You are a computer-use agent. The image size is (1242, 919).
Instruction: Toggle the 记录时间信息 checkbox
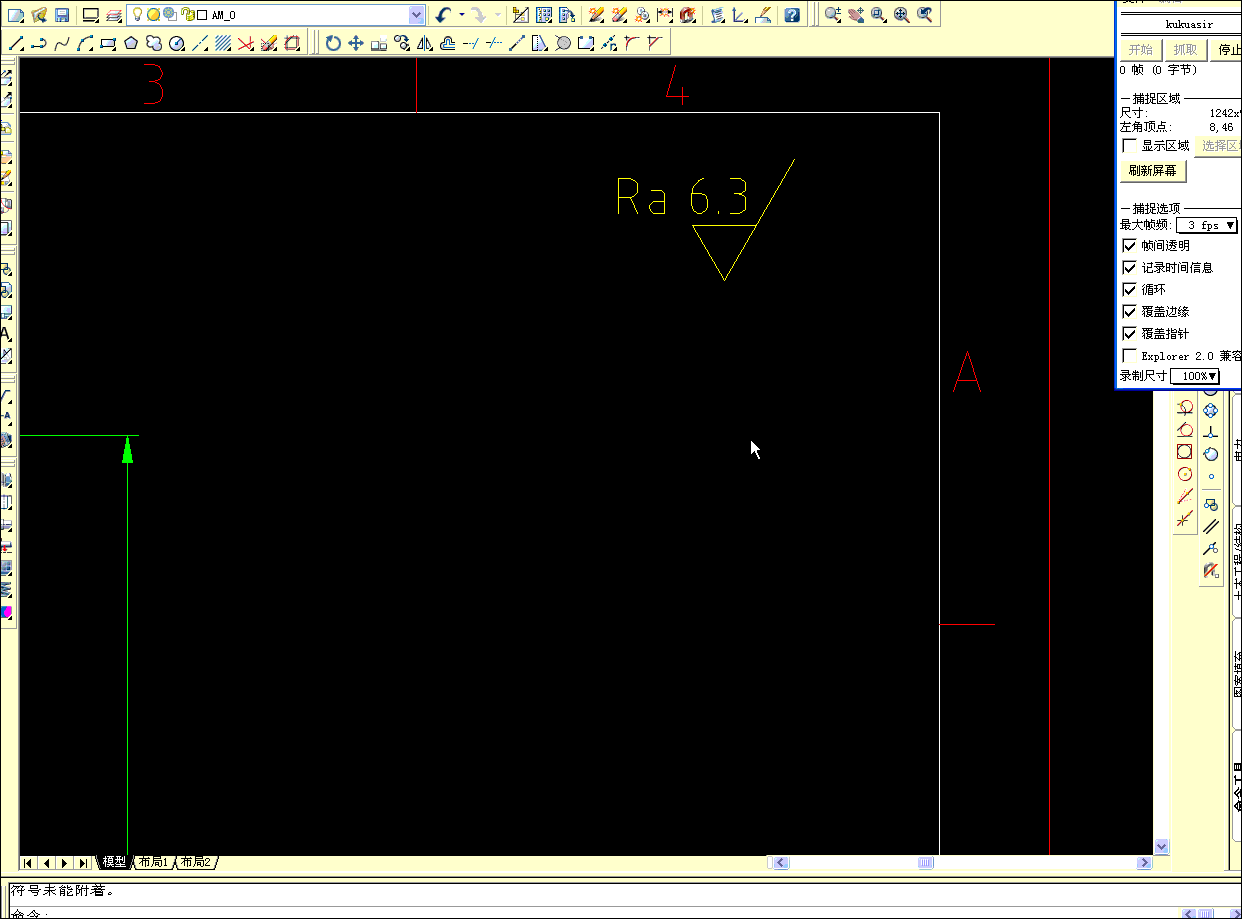pyautogui.click(x=1130, y=268)
